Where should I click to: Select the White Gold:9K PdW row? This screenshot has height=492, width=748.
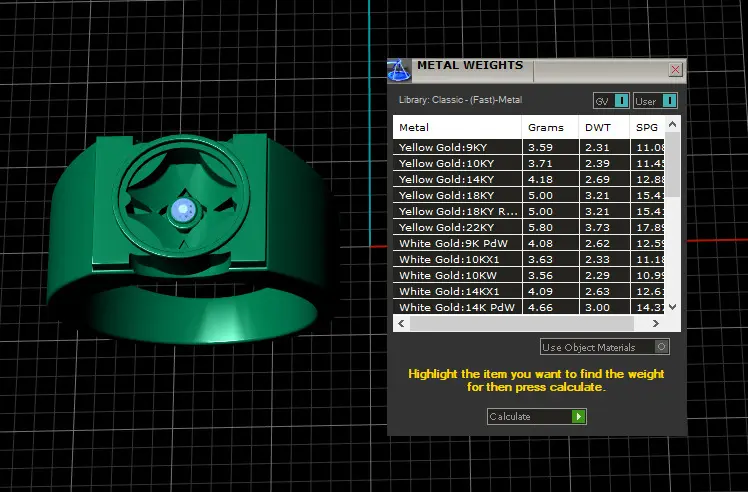pos(529,243)
